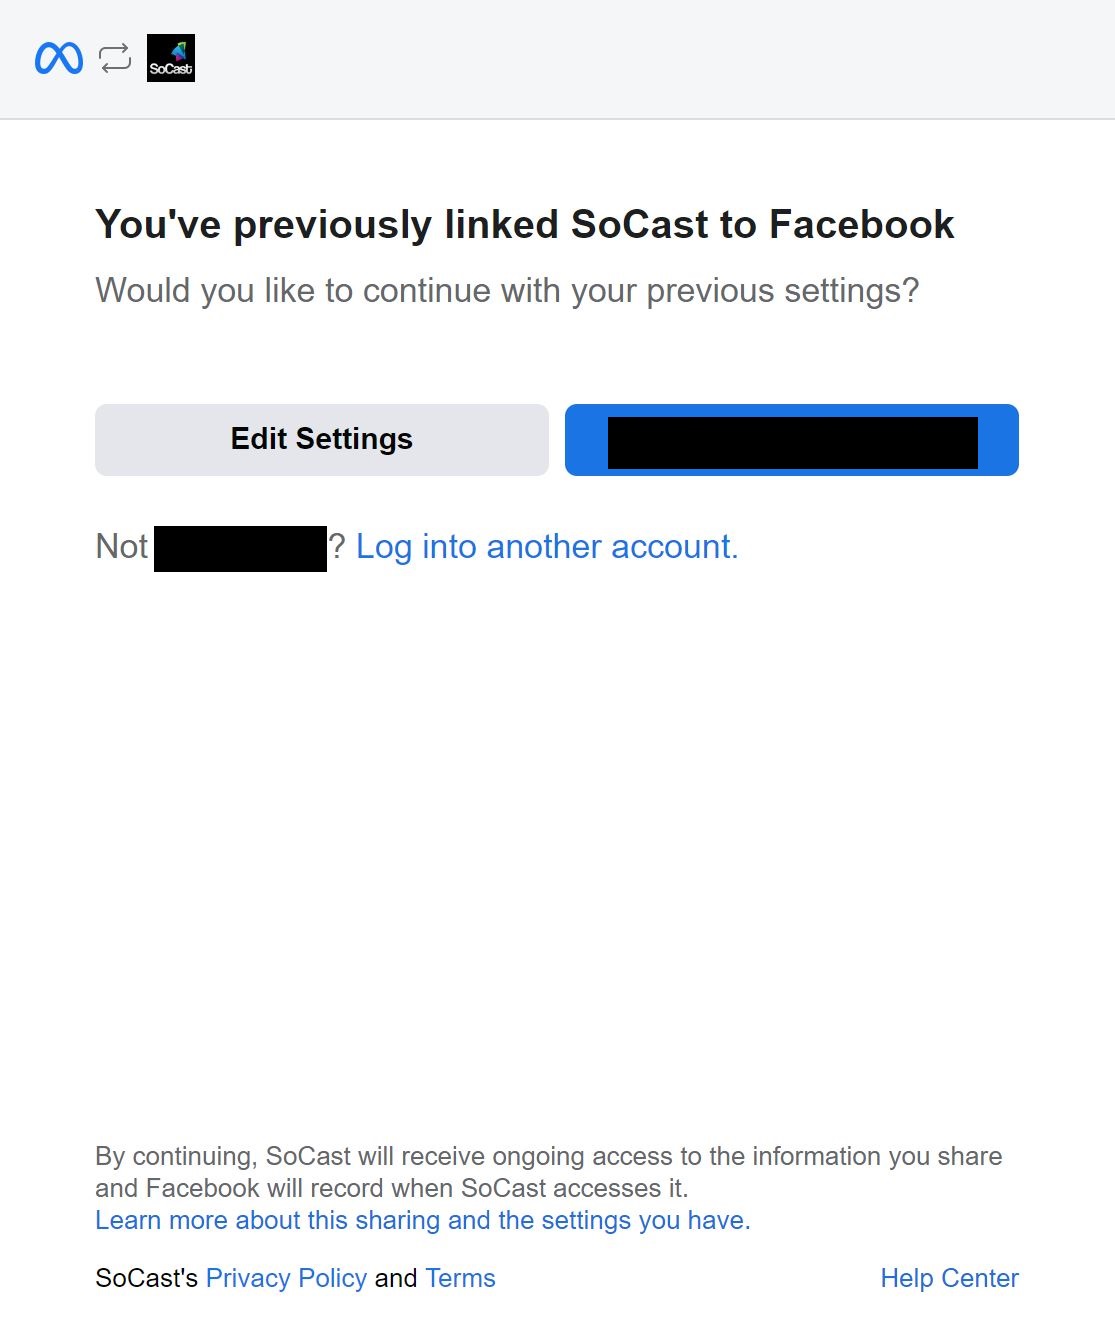Click the word 'SoCast's' in the footer
Image resolution: width=1115 pixels, height=1330 pixels.
[x=147, y=1278]
